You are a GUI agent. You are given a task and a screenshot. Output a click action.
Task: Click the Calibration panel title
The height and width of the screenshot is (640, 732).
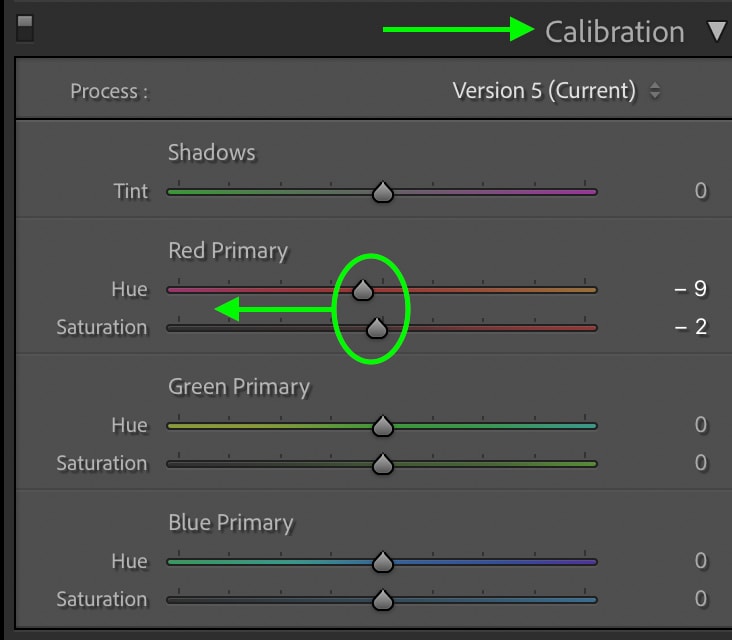(614, 32)
